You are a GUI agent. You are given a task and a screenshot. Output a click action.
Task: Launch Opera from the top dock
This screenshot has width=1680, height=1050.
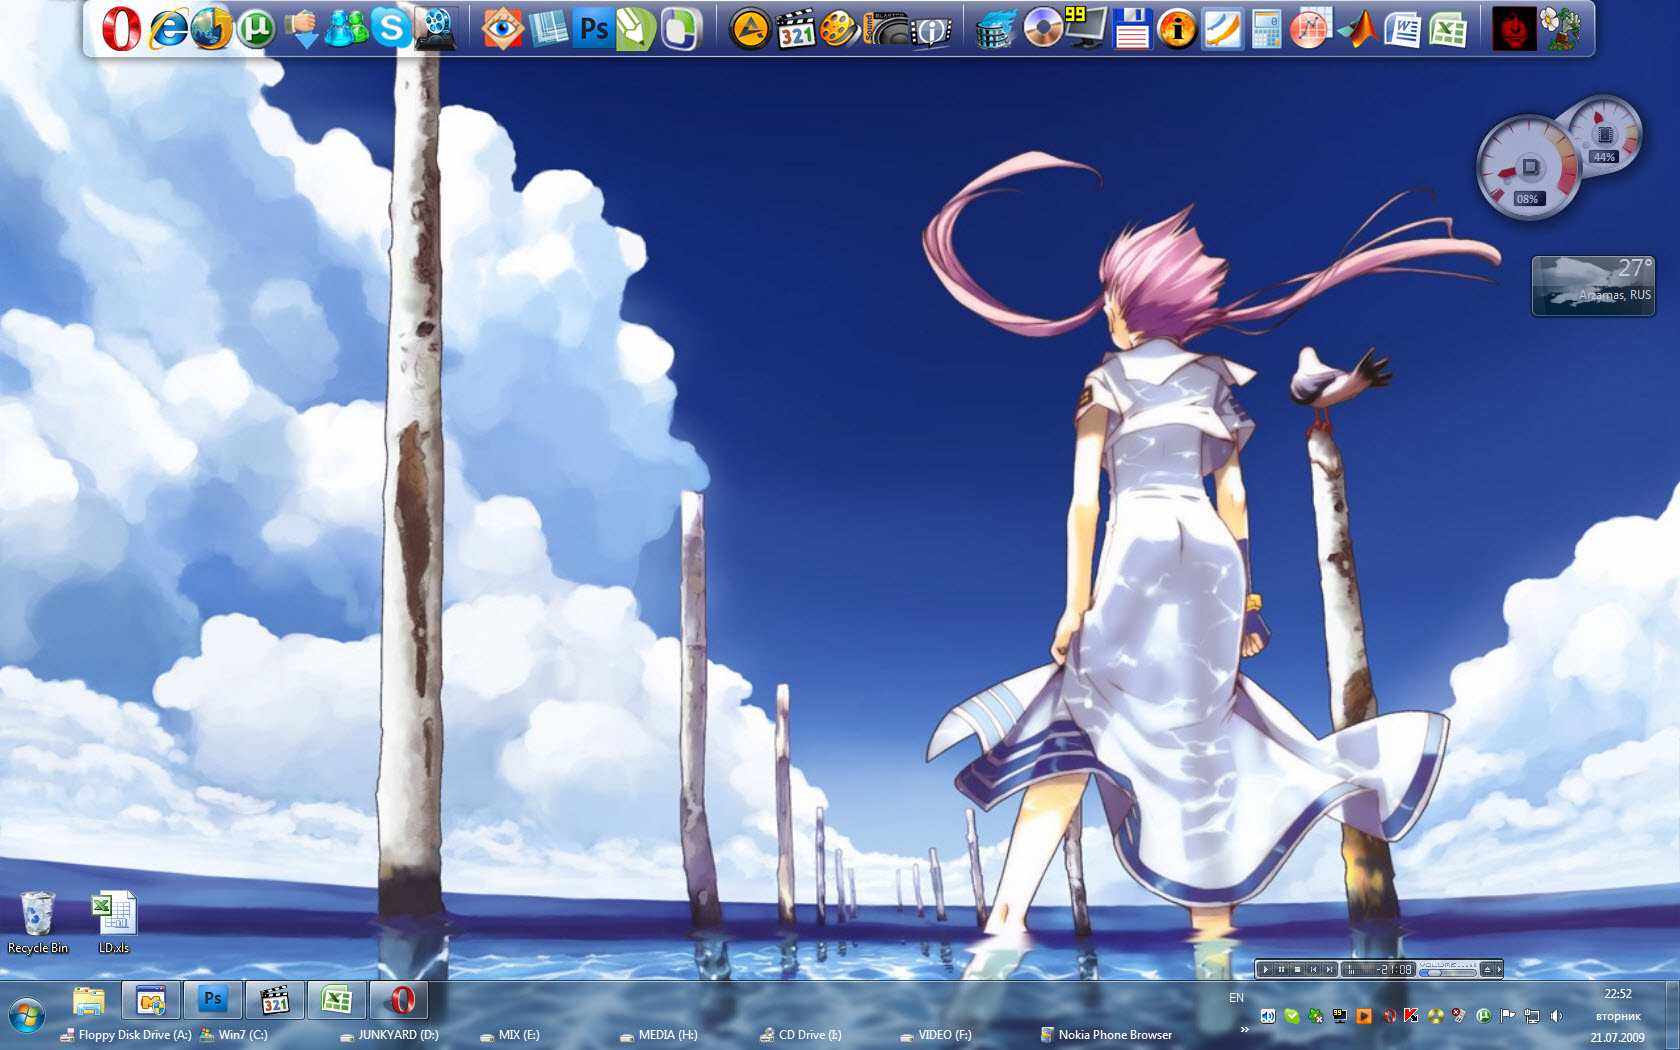point(121,28)
